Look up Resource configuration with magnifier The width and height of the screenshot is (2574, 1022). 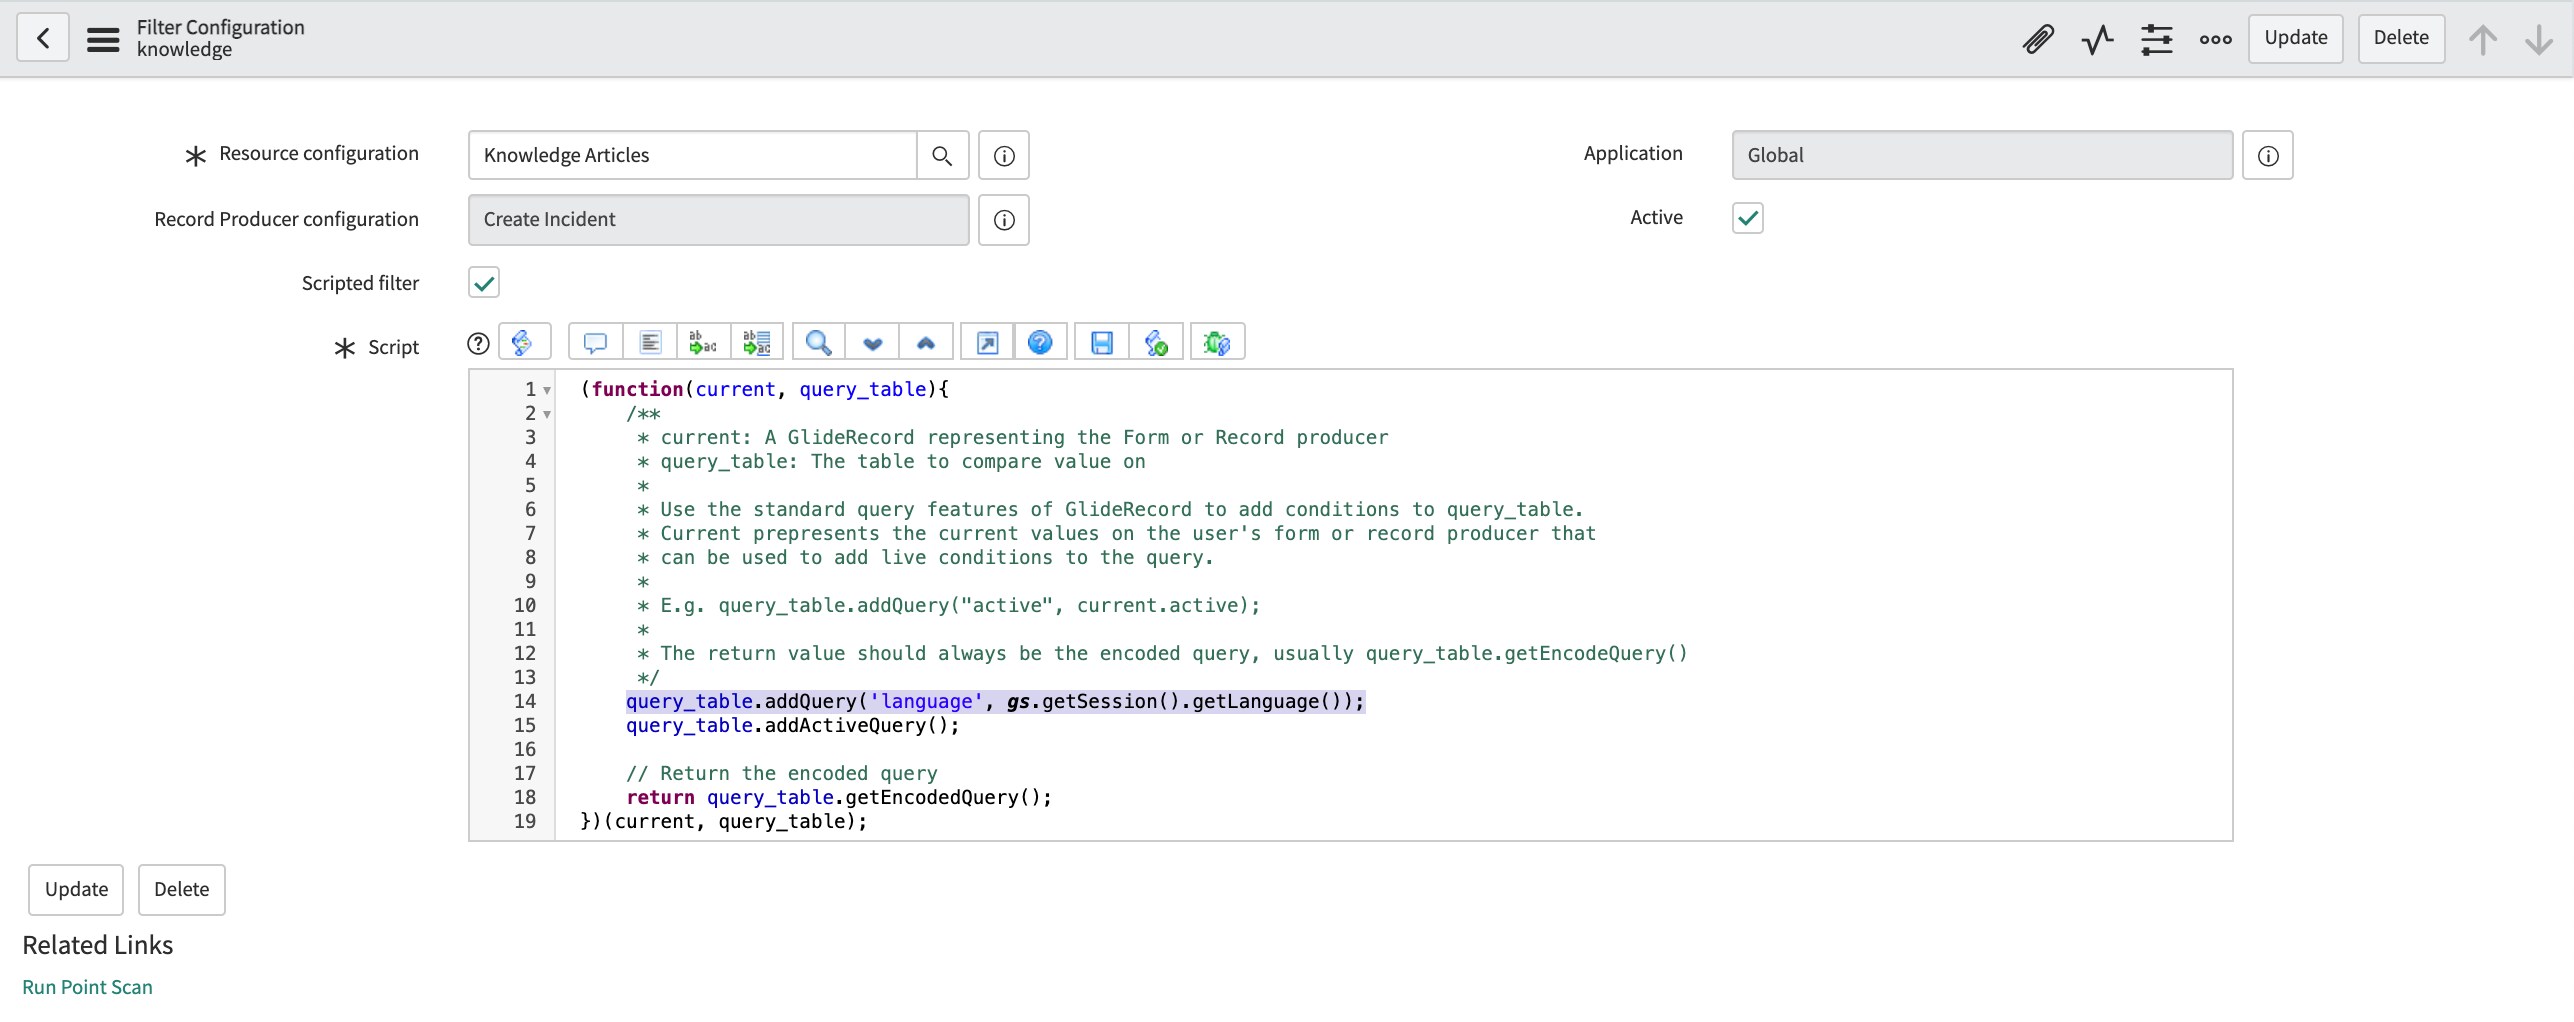tap(942, 155)
